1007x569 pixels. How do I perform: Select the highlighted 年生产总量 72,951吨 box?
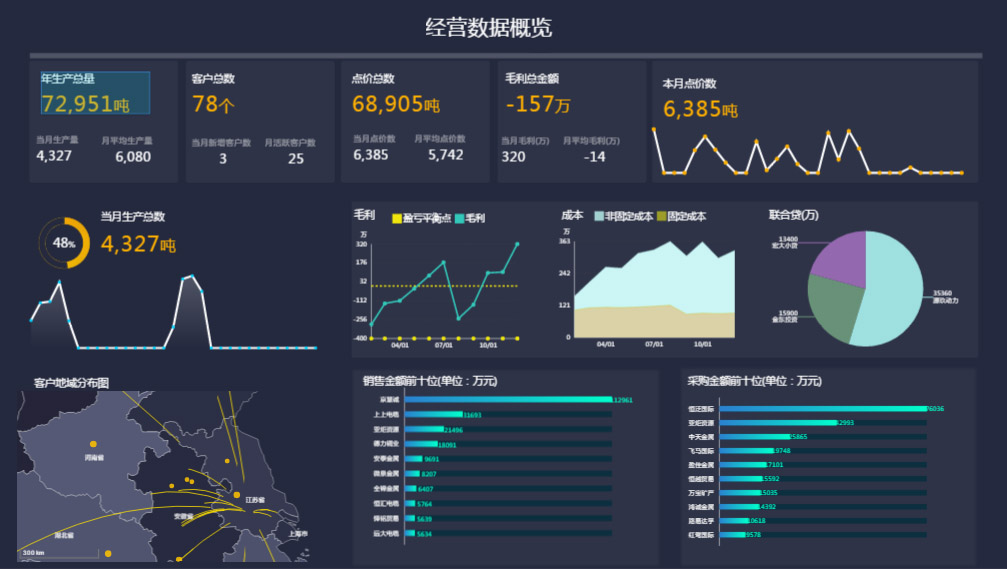[95, 93]
